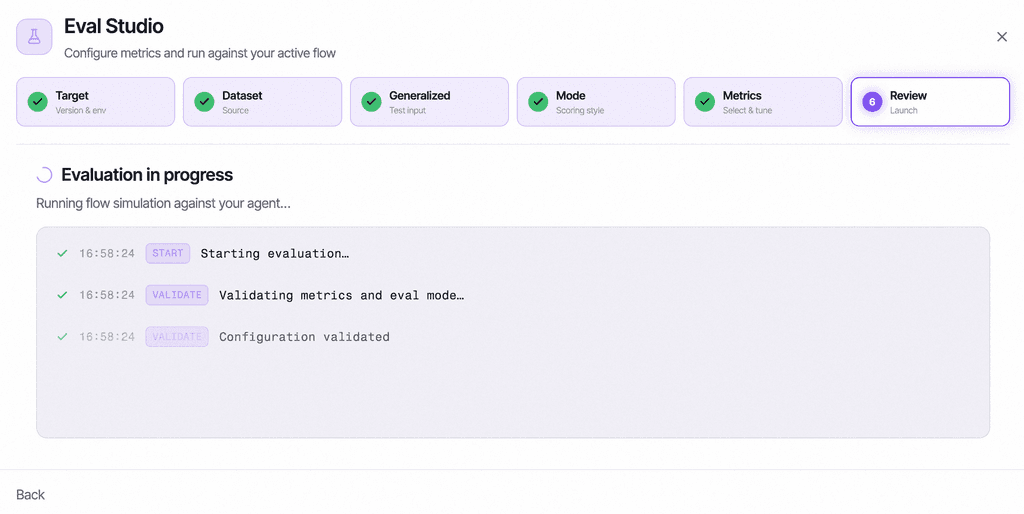Open the Generalized test input step
This screenshot has height=514, width=1024.
click(x=429, y=102)
